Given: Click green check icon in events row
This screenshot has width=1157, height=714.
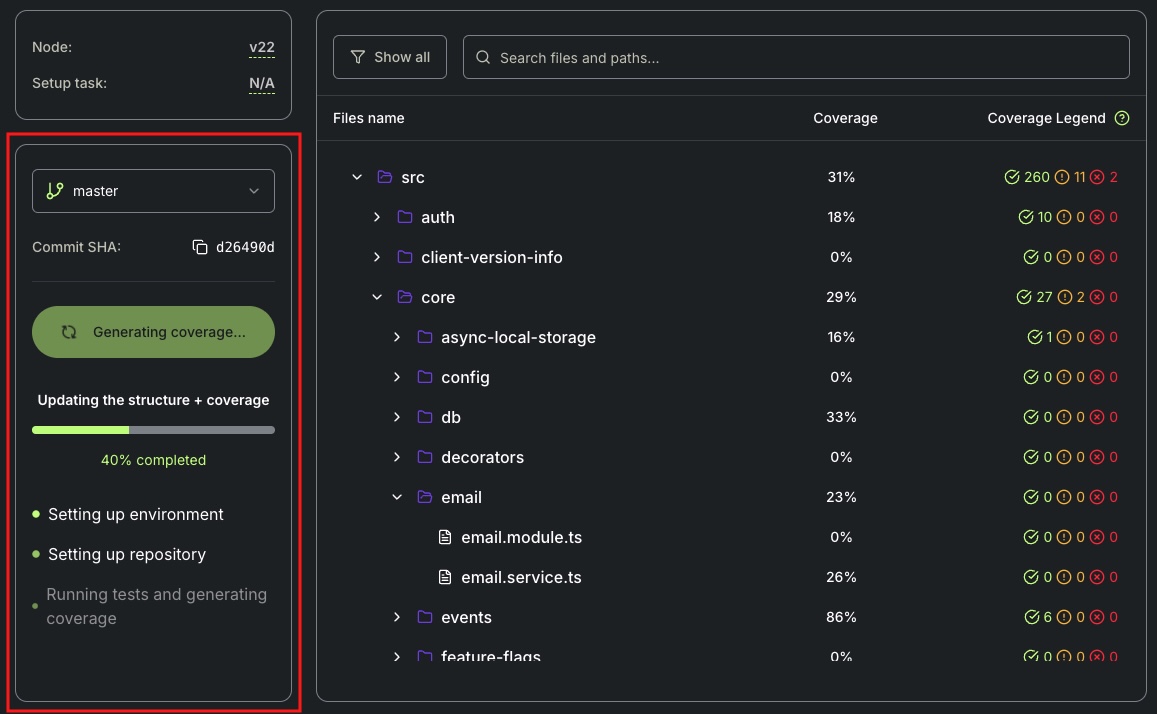Looking at the screenshot, I should 1032,617.
